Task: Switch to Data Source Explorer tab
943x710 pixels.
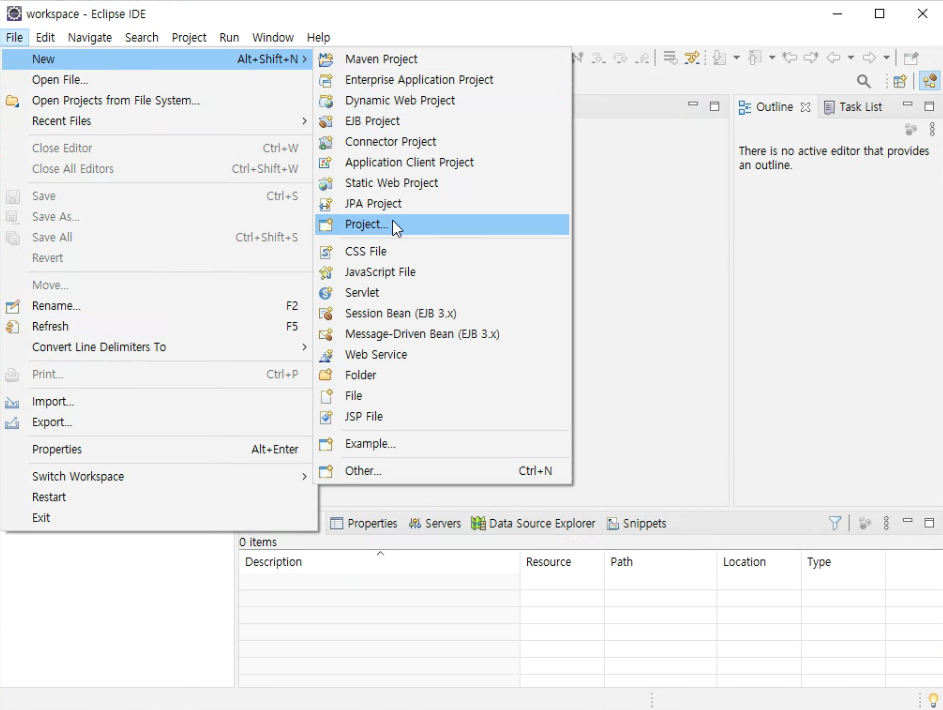Action: coord(533,524)
